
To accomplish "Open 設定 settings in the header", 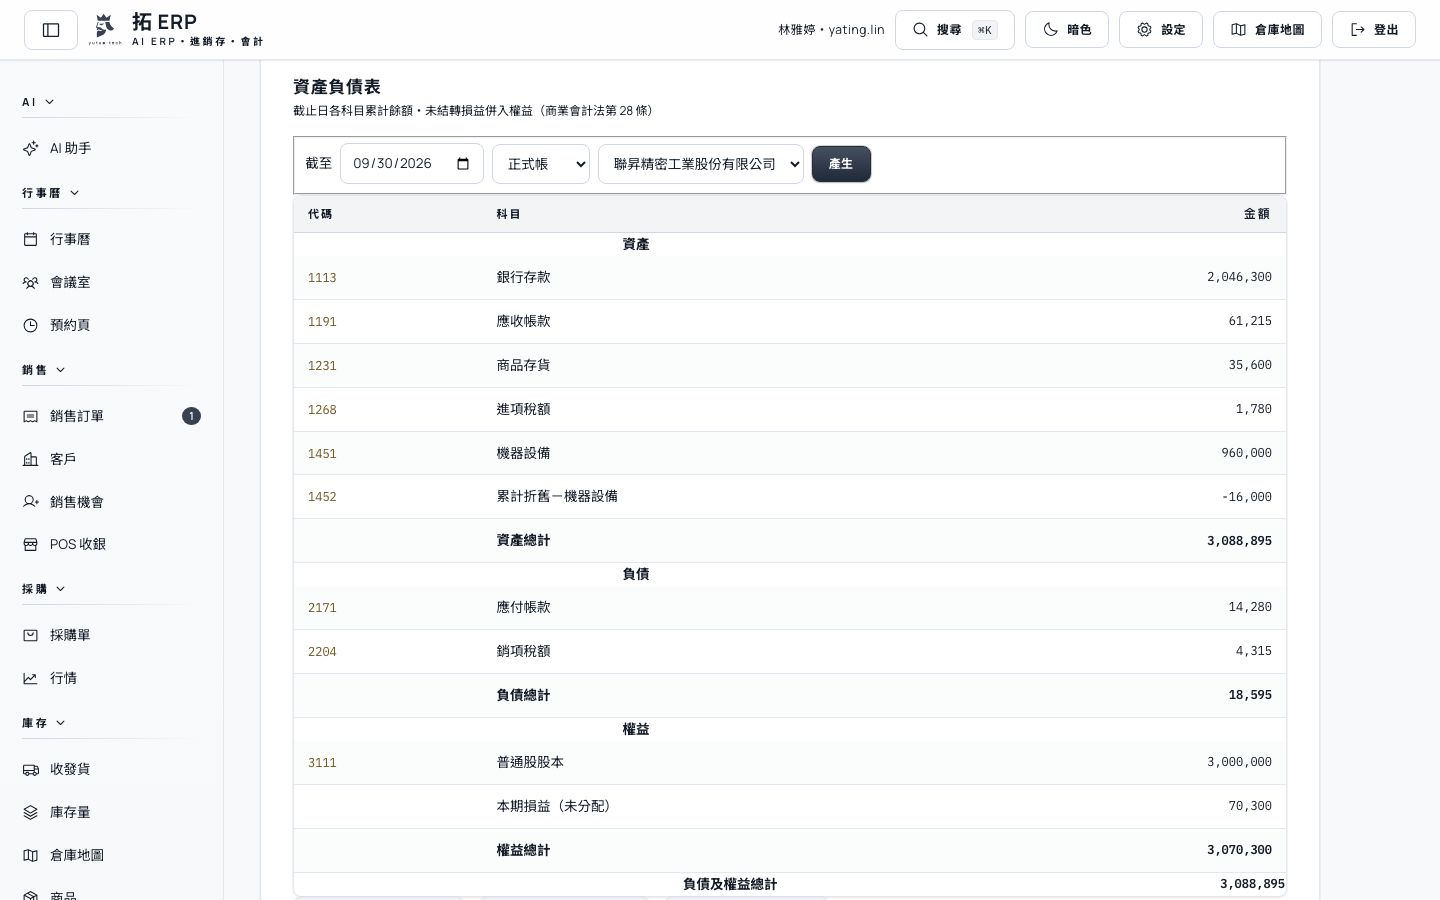I will tap(1161, 30).
